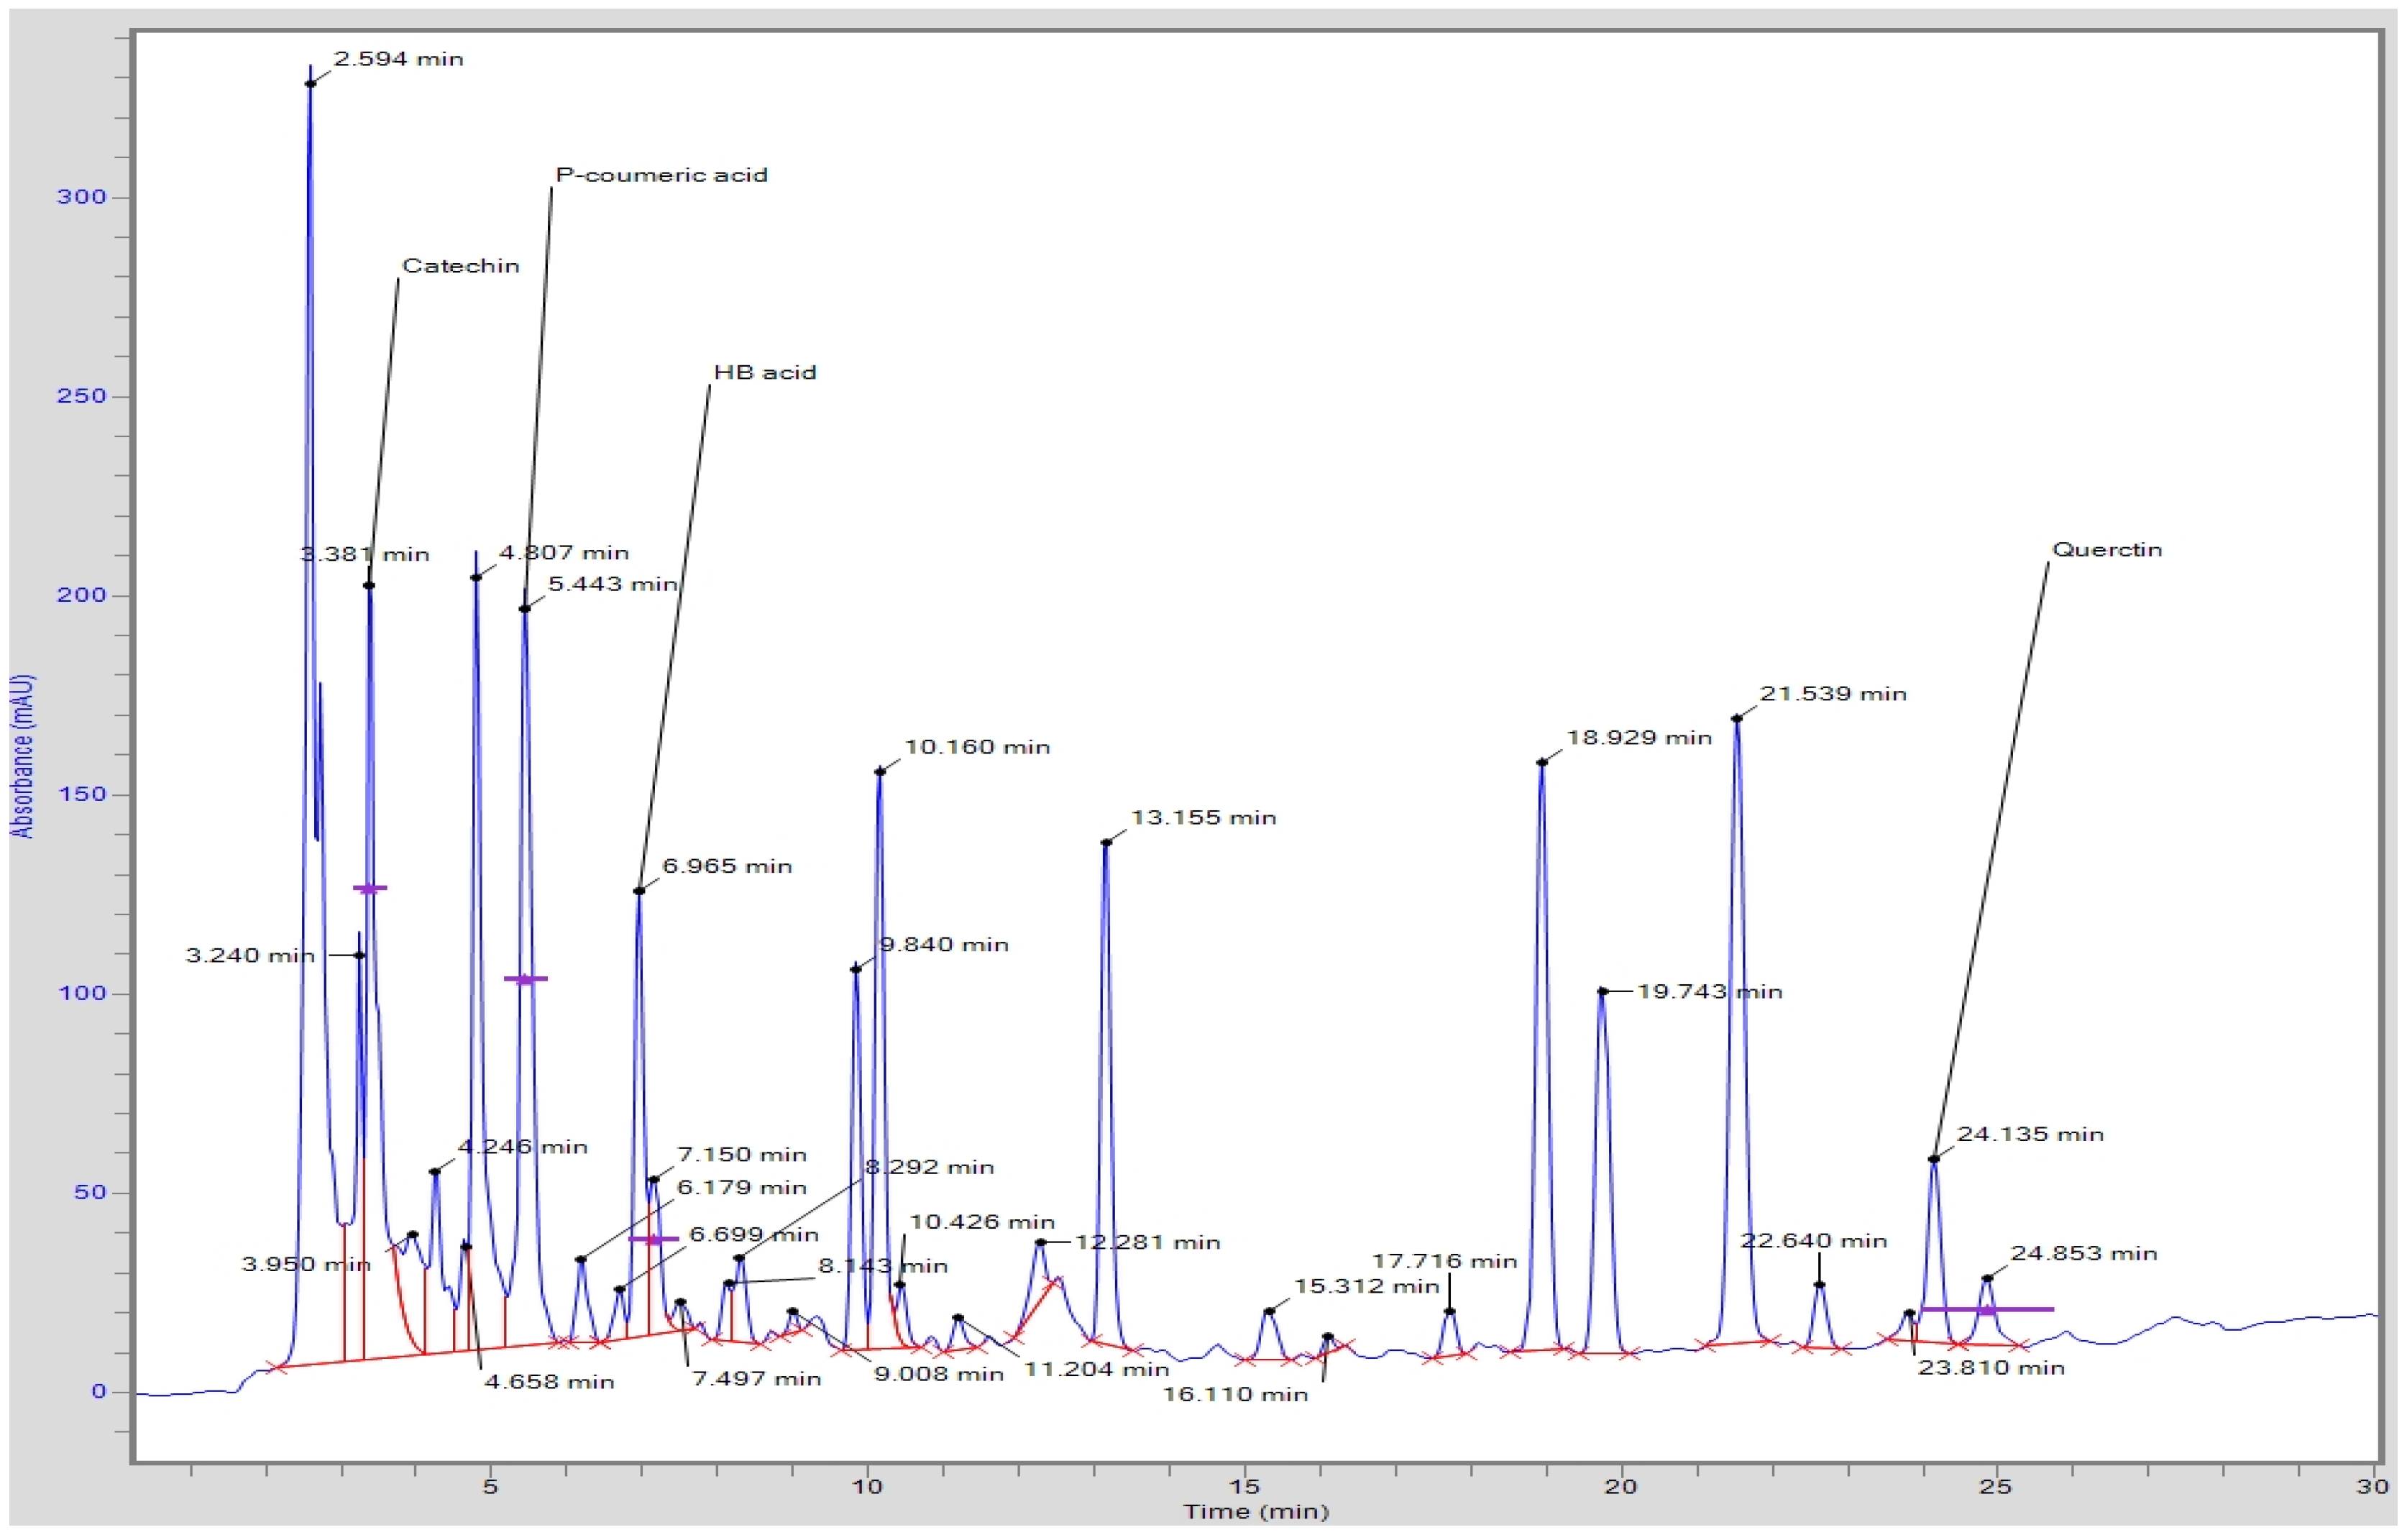Select the HB acid peak label

765,372
